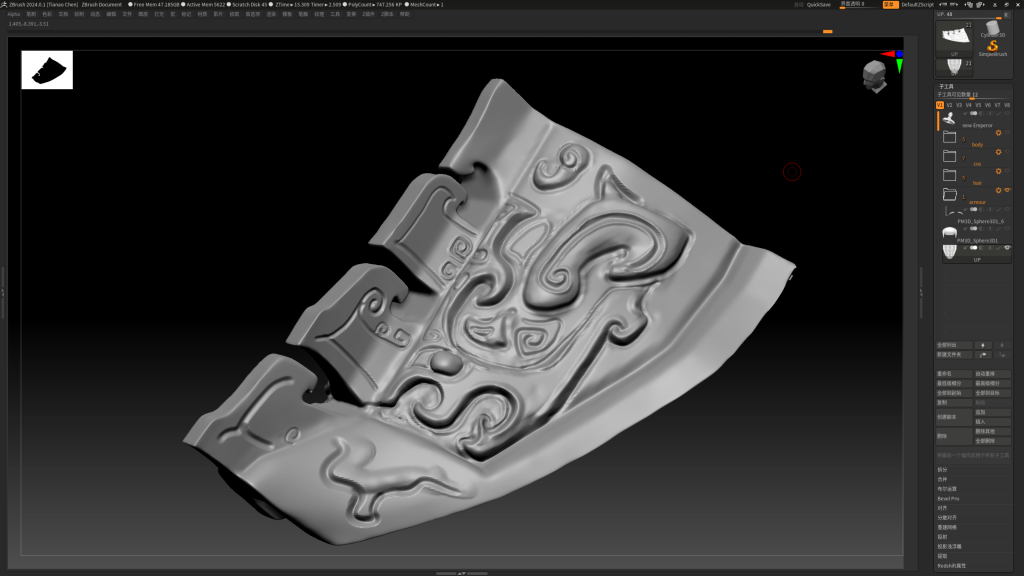Click the left-arrow layout icon after DefaultZScript

point(943,5)
